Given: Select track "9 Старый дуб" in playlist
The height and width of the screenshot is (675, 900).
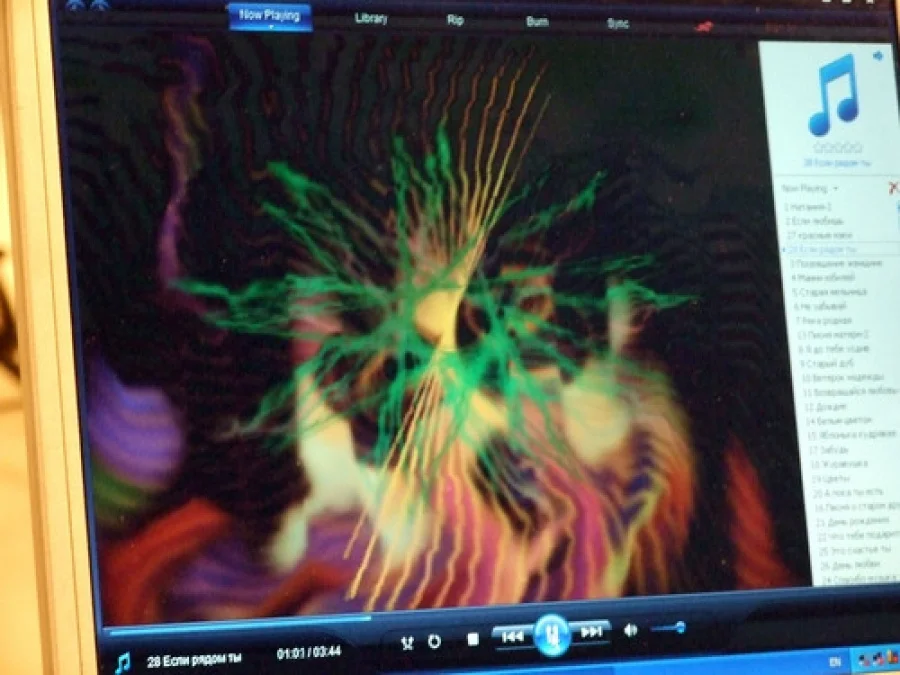Looking at the screenshot, I should (x=826, y=363).
